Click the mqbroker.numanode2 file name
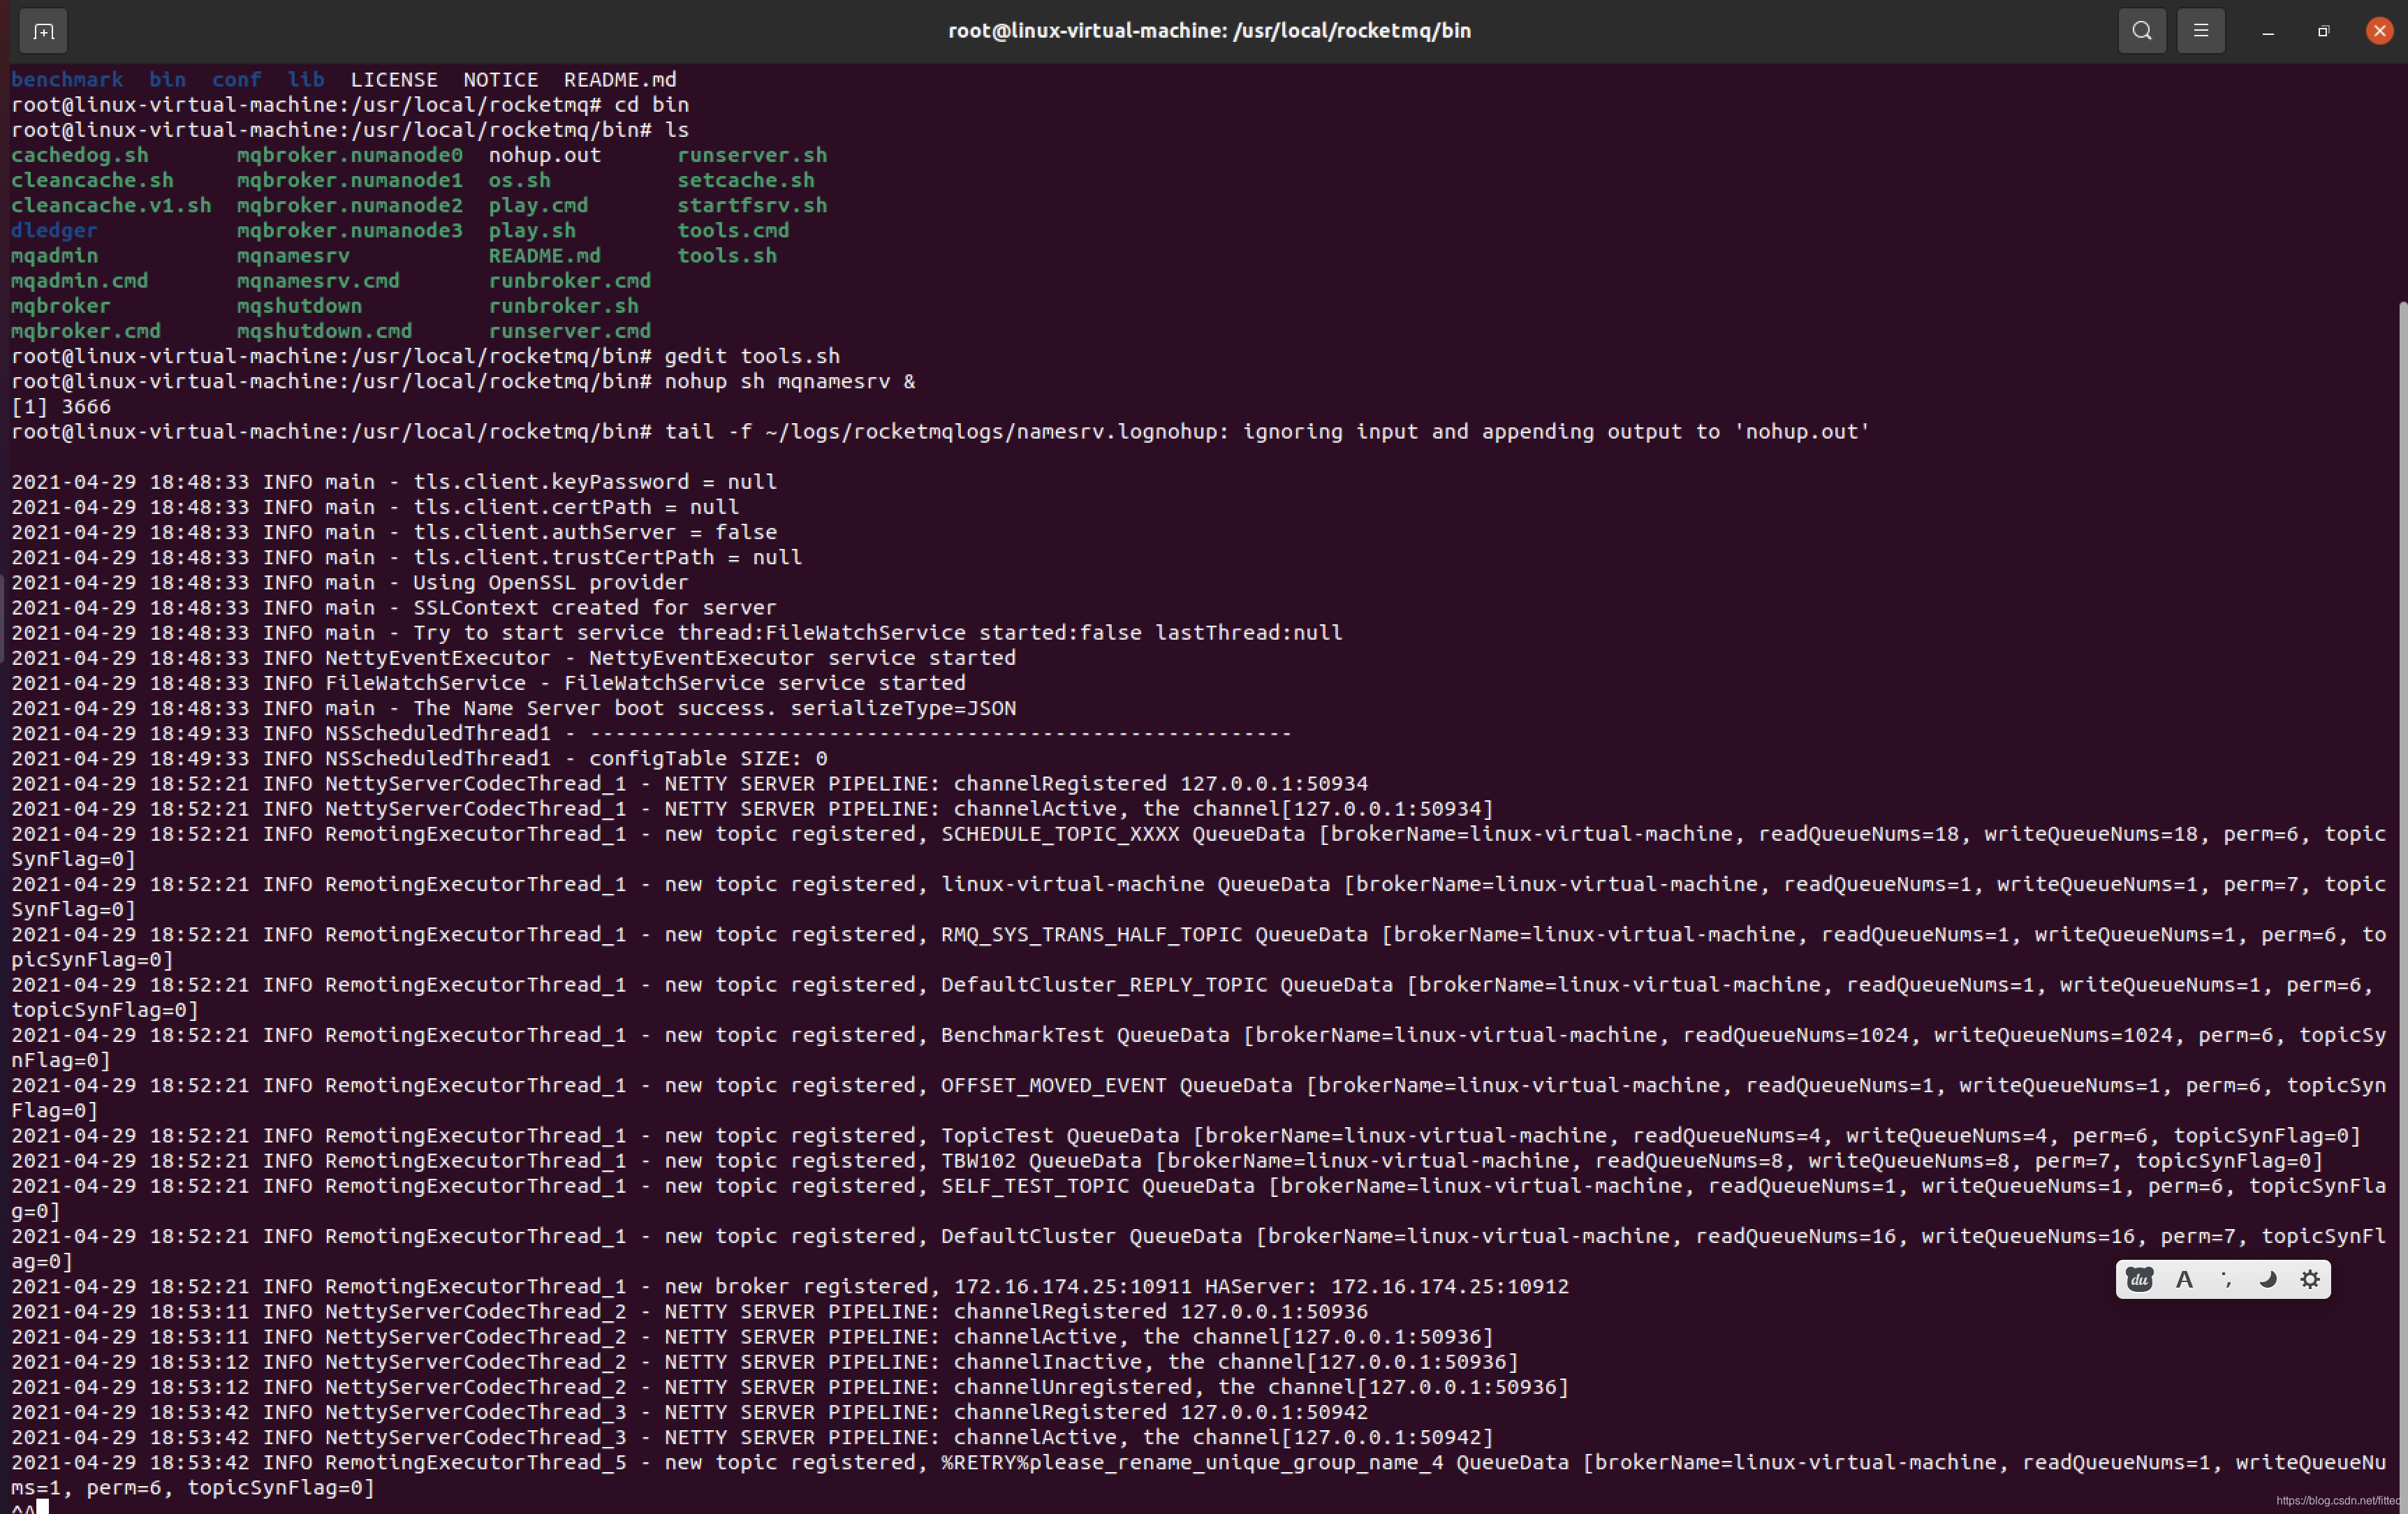This screenshot has height=1514, width=2408. [350, 205]
